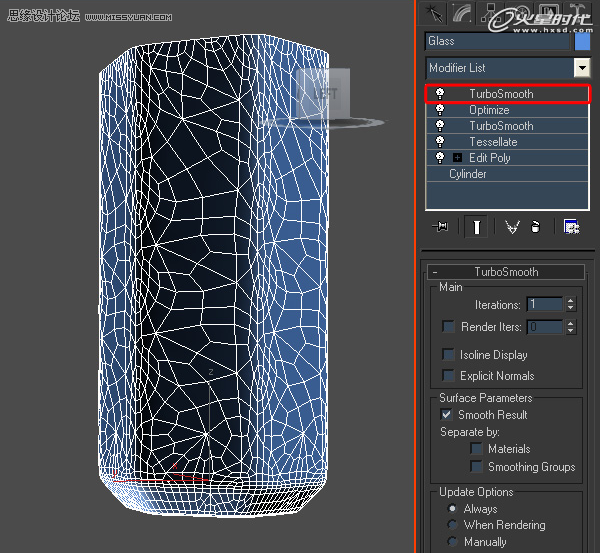Select the TurboSmooth entry below Optimize
The width and height of the screenshot is (600, 553).
pyautogui.click(x=507, y=126)
